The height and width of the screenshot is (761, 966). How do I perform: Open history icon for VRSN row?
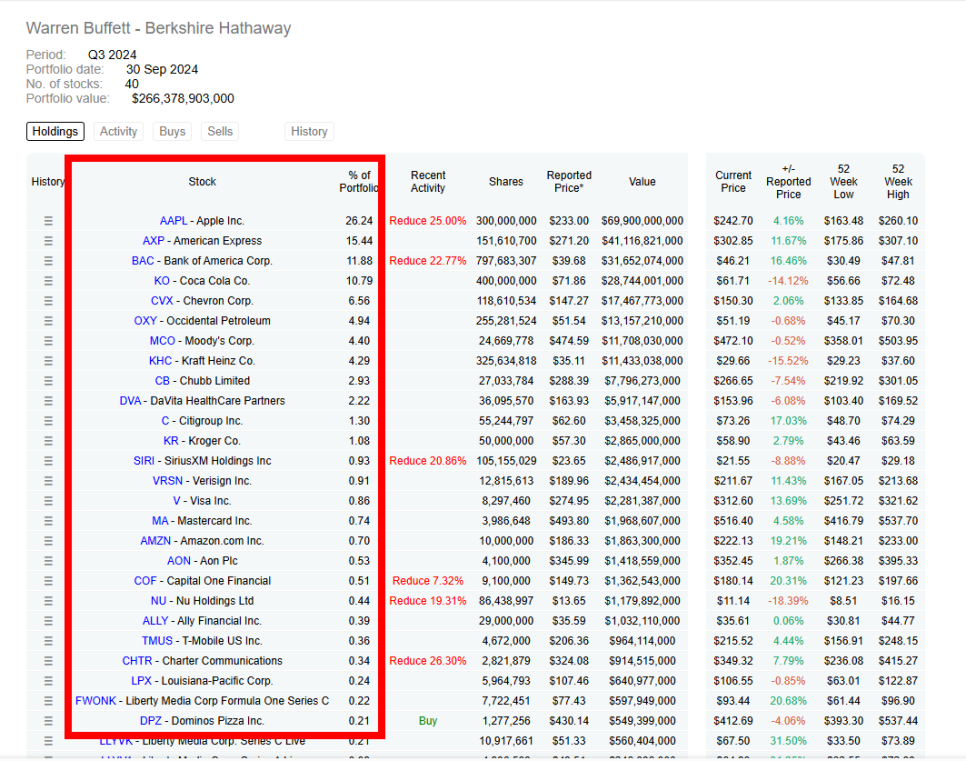[x=48, y=481]
